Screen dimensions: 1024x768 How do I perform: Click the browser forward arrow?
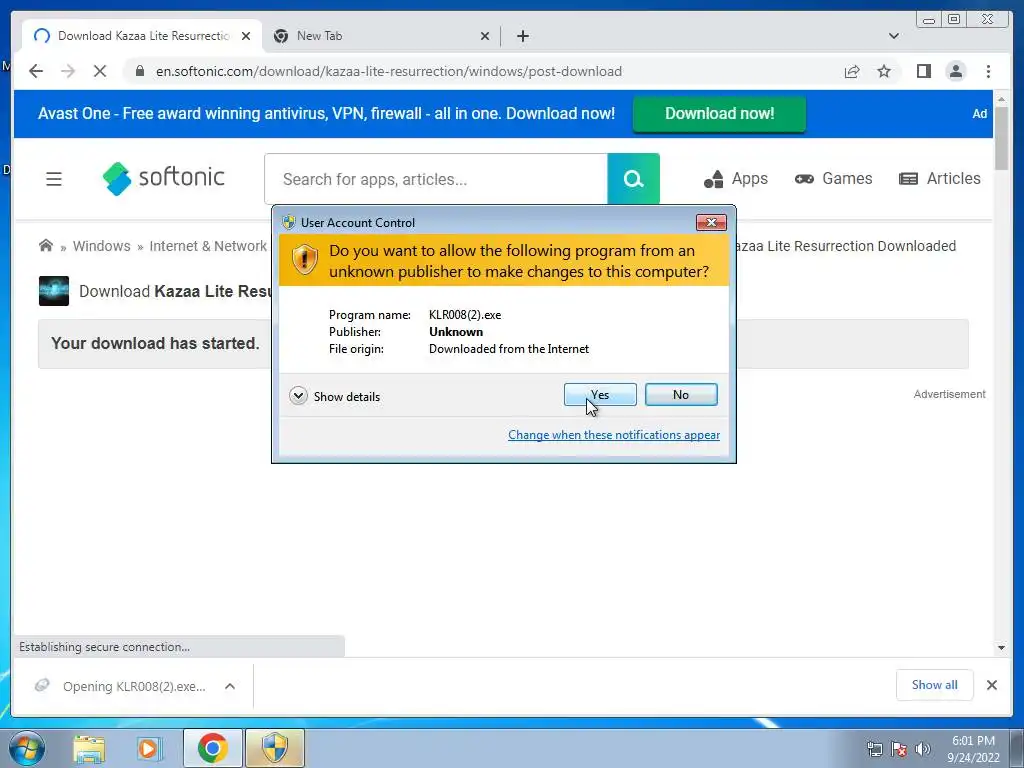68,71
